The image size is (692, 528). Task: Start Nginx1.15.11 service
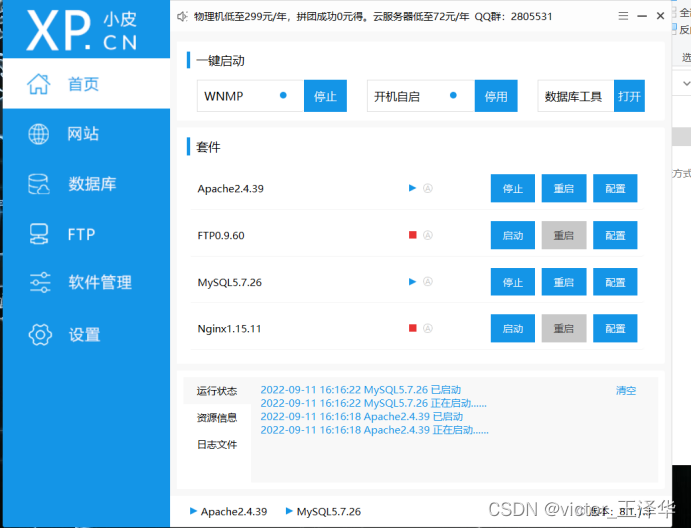pyautogui.click(x=513, y=328)
